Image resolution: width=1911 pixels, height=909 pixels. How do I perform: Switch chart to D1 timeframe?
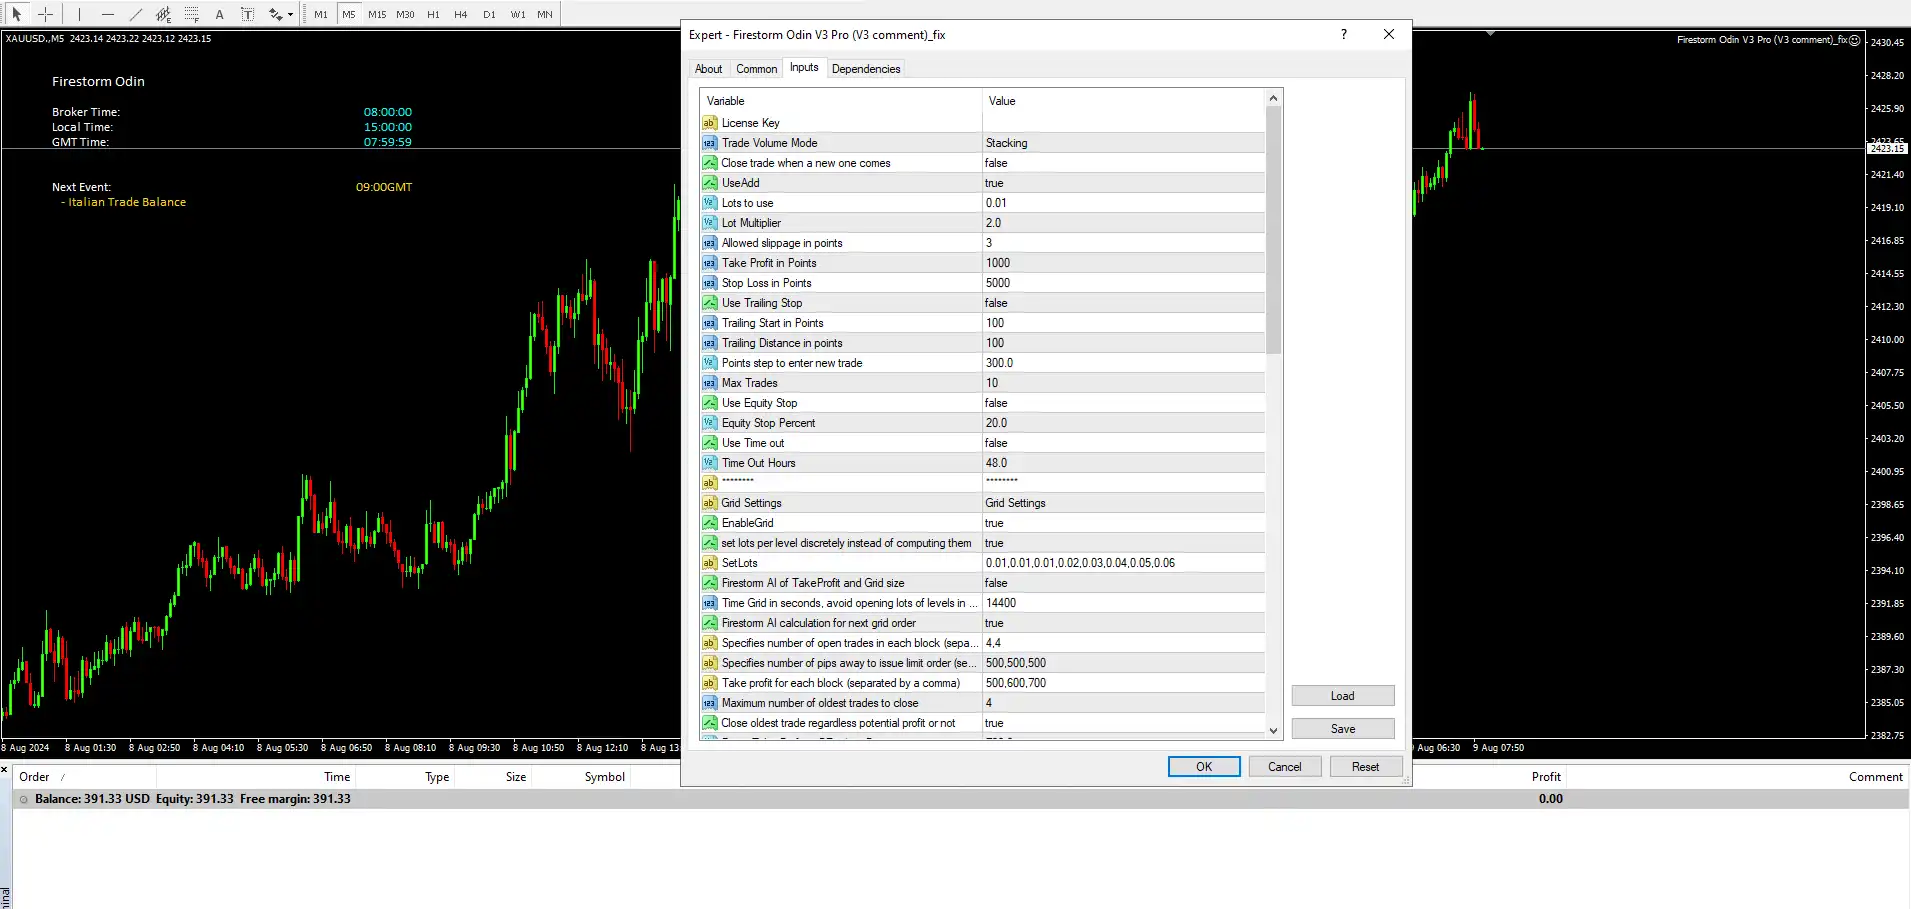pos(489,14)
